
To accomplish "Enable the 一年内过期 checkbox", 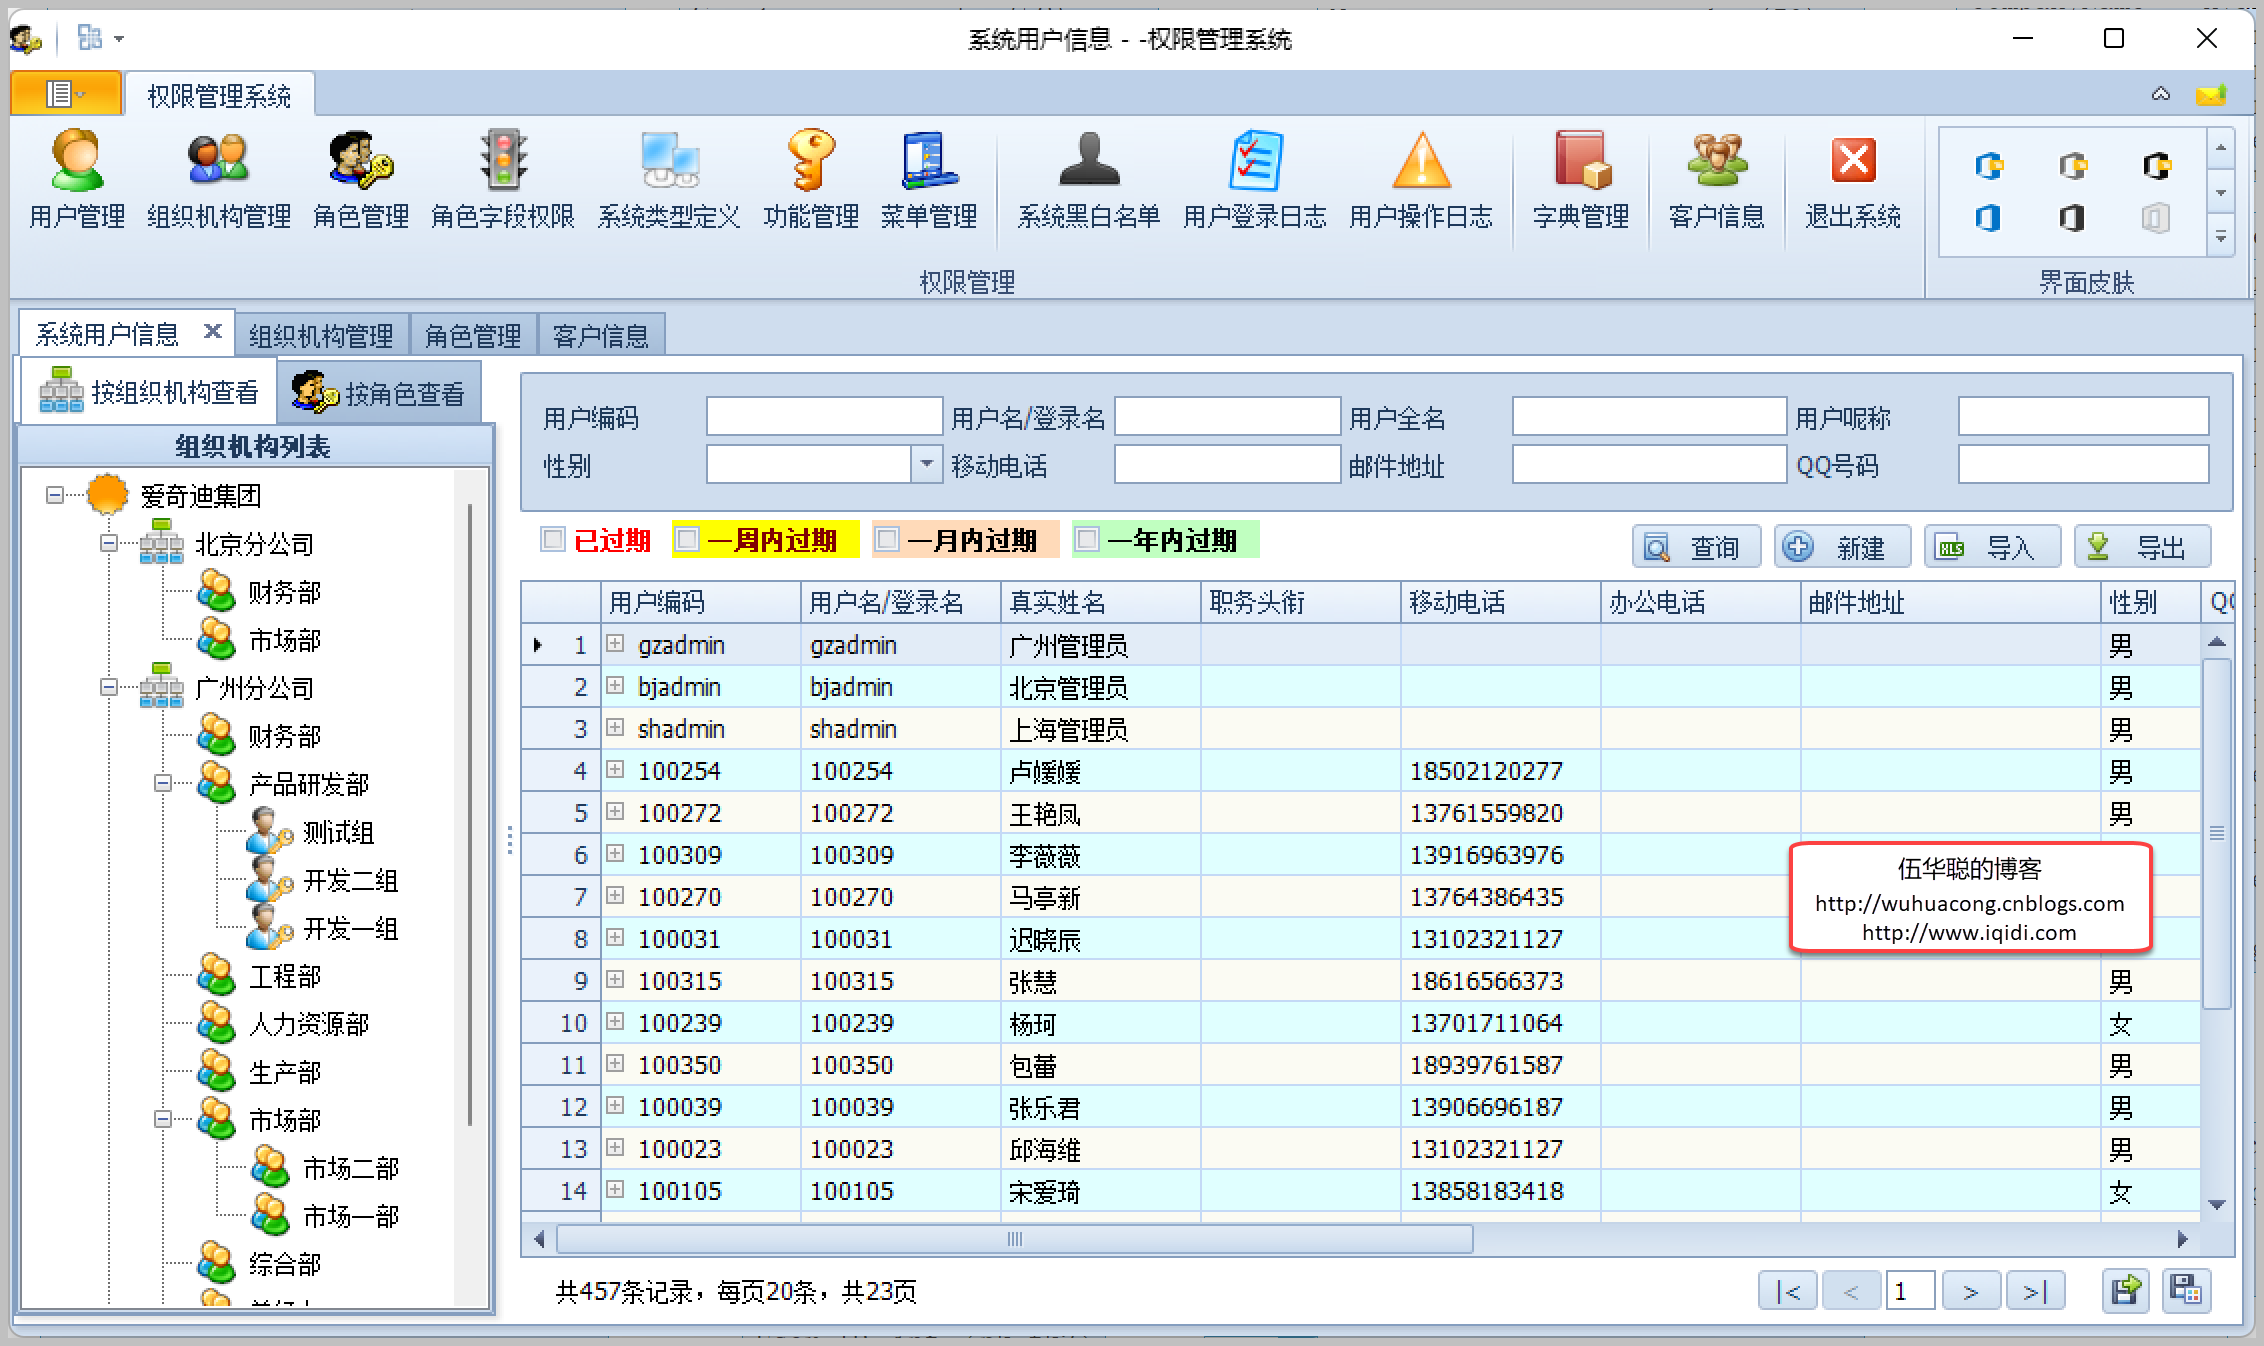I will [1087, 540].
